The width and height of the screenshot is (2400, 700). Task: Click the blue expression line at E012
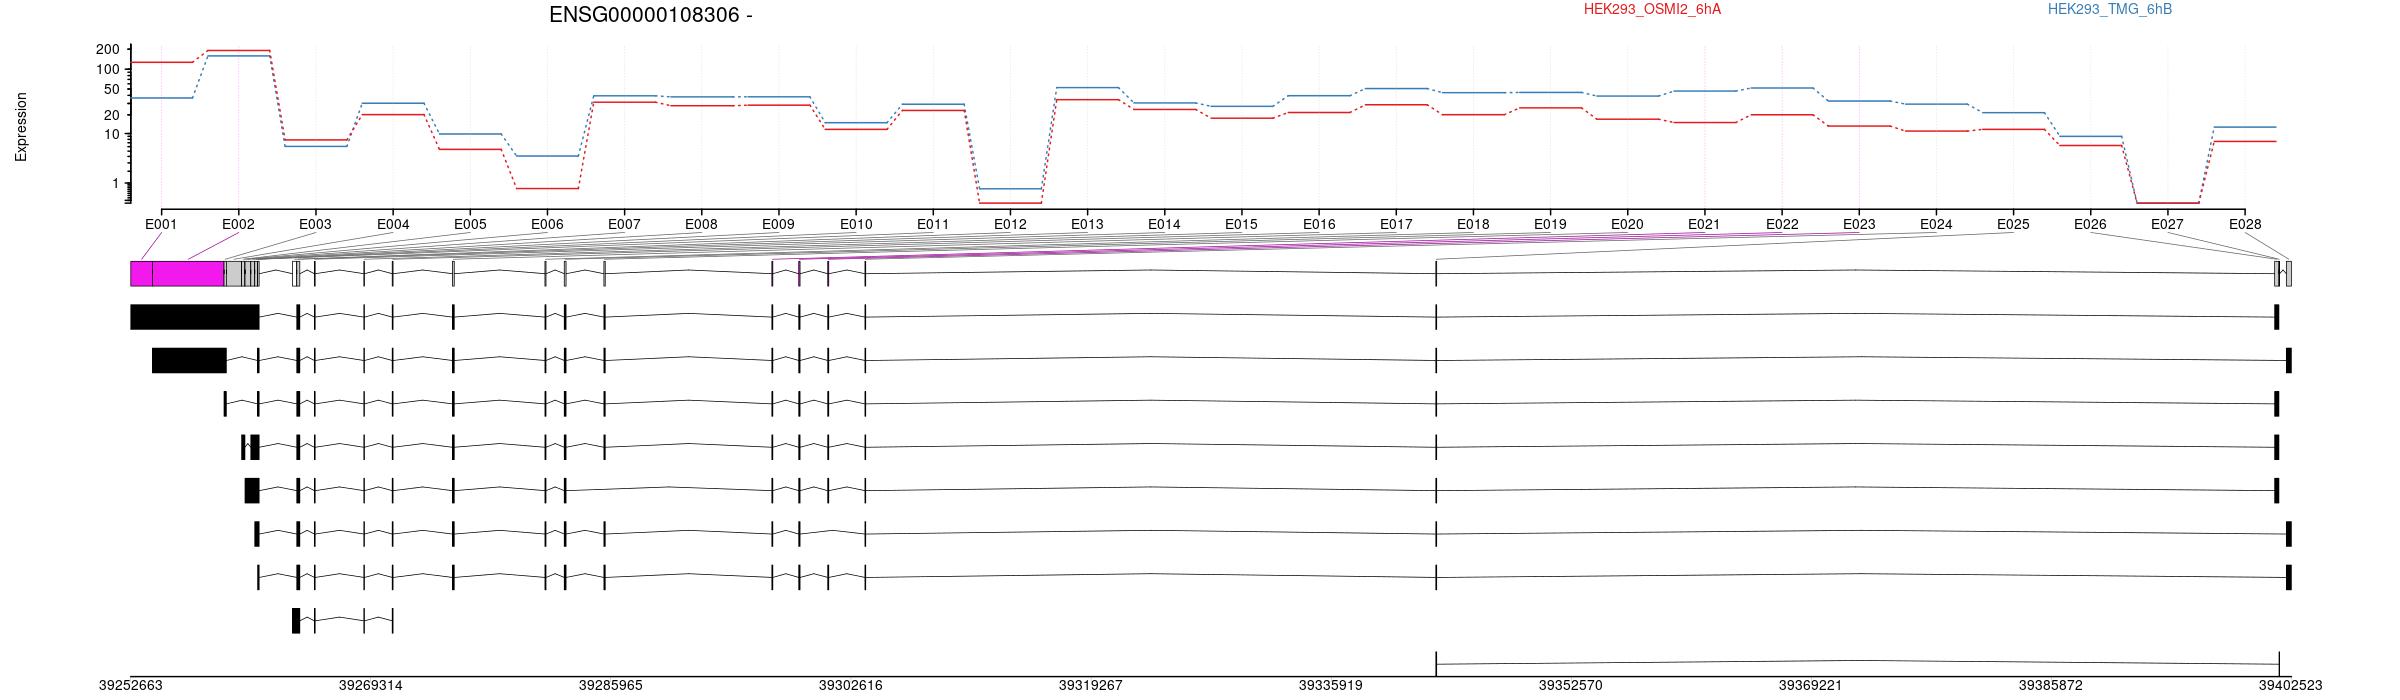[x=1010, y=188]
